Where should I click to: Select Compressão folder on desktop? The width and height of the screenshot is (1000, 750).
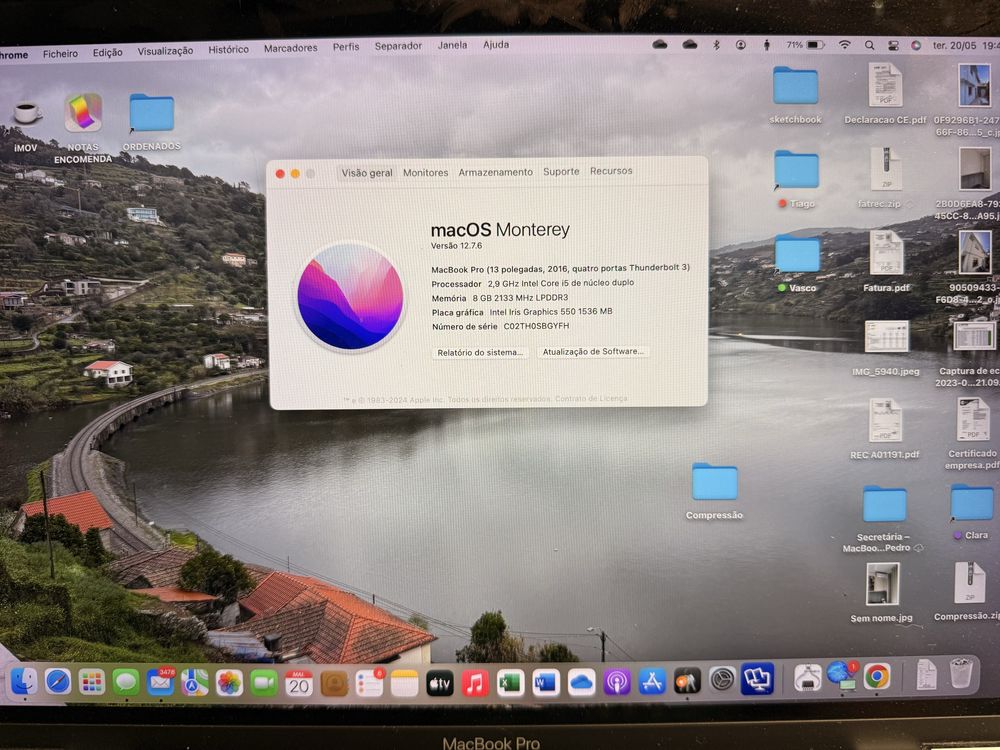[x=714, y=491]
